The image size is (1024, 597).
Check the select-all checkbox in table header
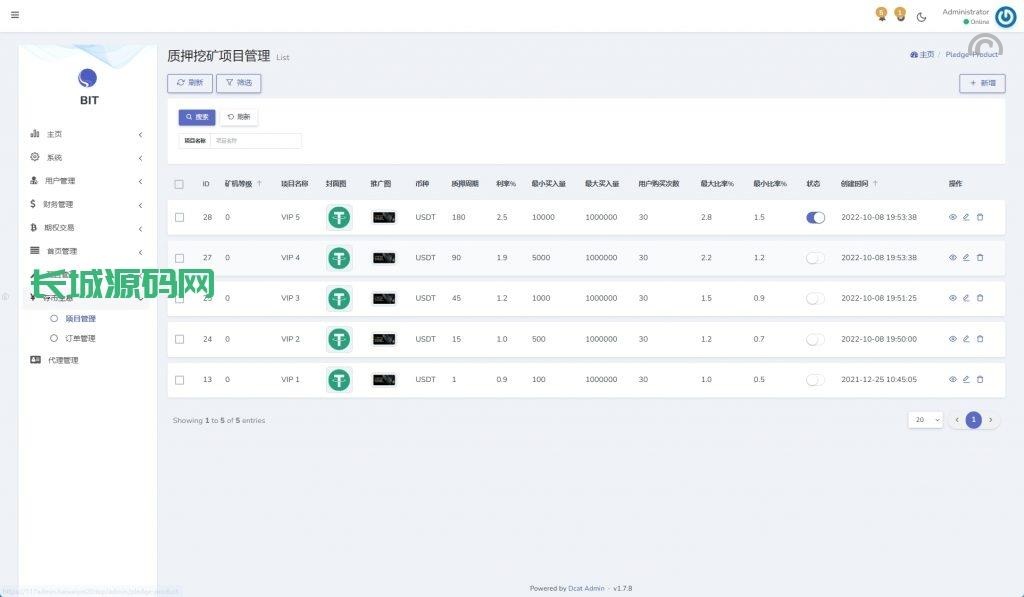tap(179, 184)
